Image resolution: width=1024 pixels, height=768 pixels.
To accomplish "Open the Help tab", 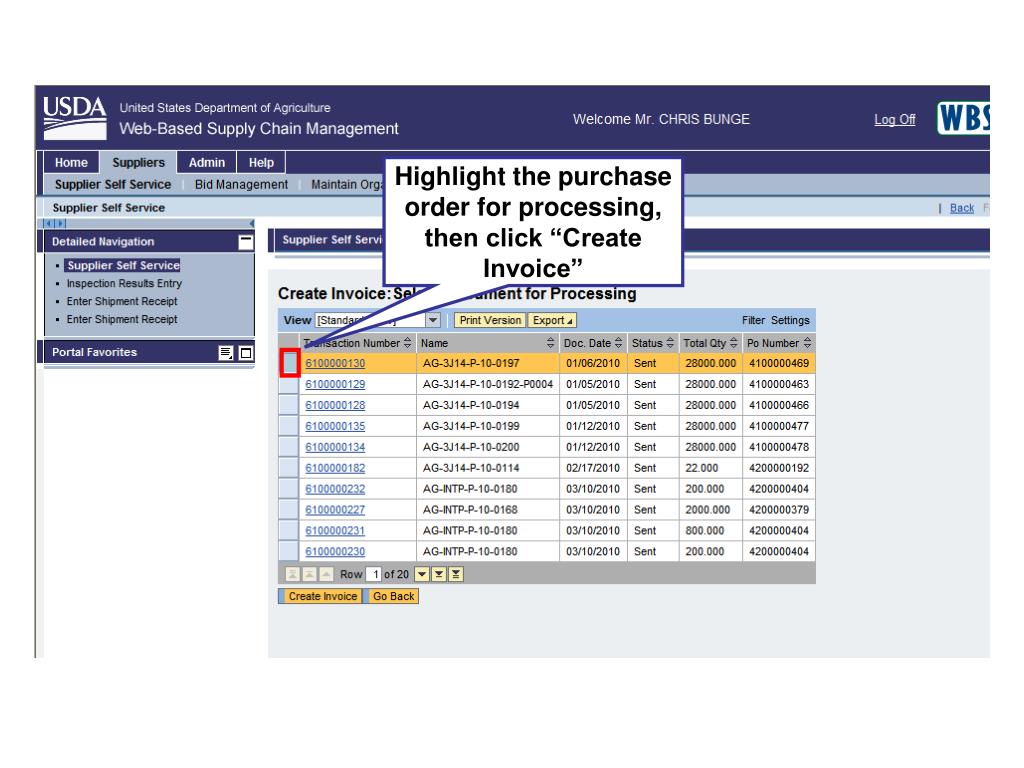I will tap(261, 163).
